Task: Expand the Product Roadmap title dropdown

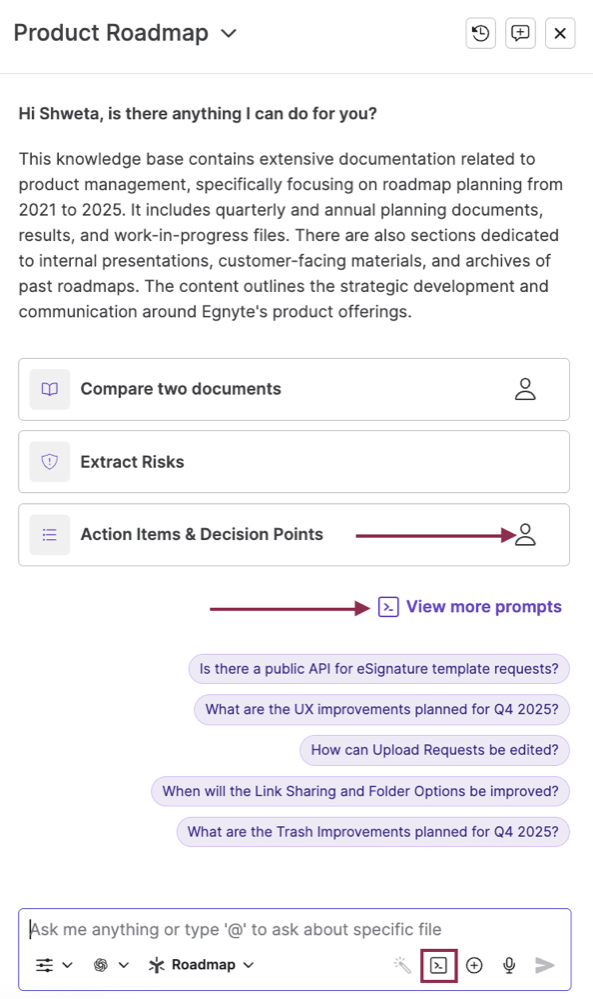Action: point(227,33)
